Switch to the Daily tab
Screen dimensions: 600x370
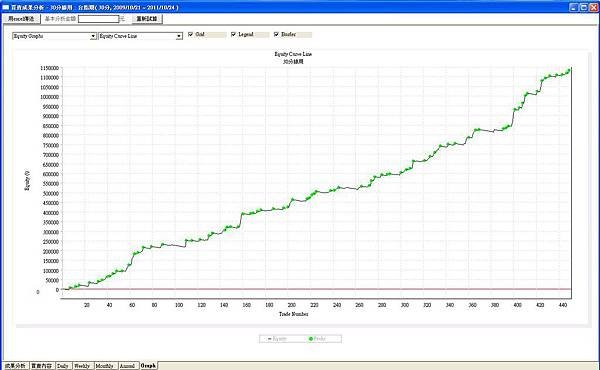63,366
